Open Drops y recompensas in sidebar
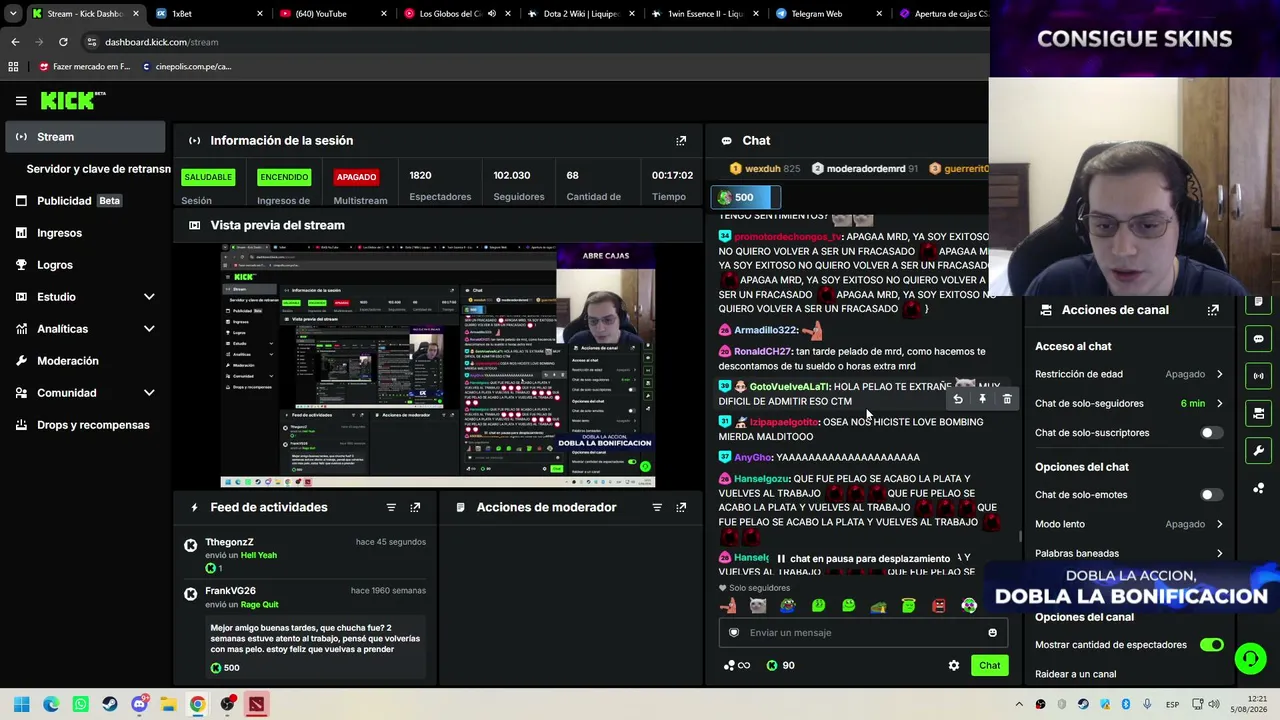The width and height of the screenshot is (1280, 720). (85, 425)
